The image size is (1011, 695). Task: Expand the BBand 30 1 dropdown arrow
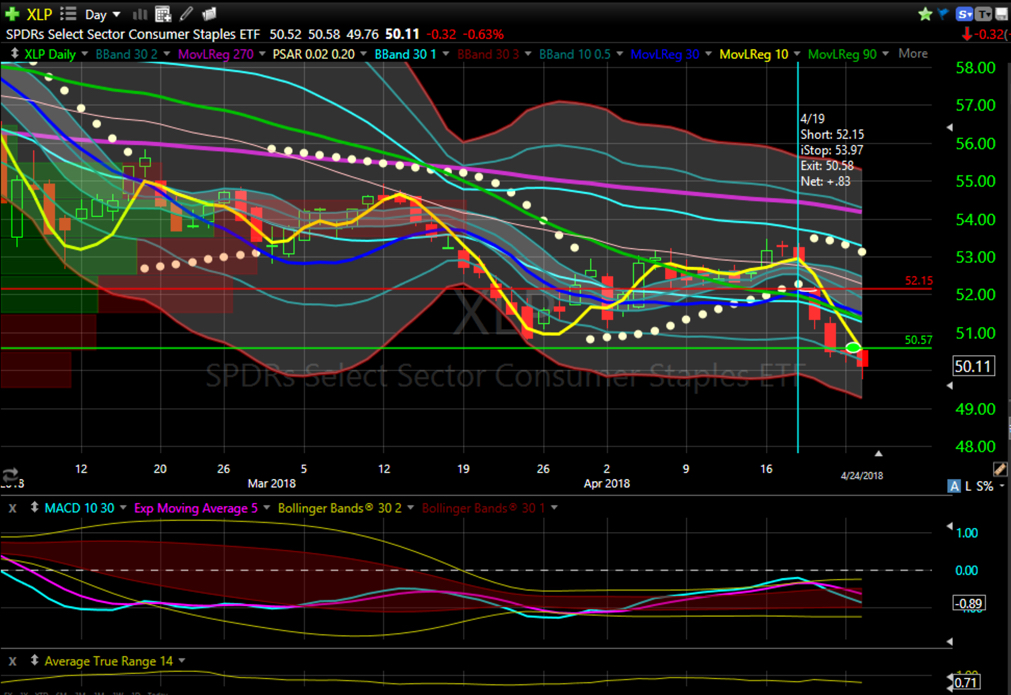446,54
